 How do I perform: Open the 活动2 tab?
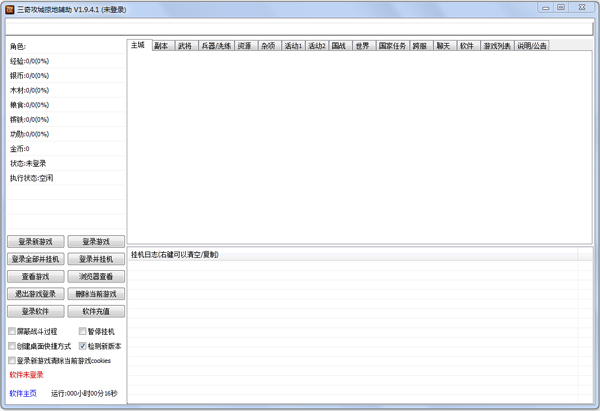tap(317, 46)
